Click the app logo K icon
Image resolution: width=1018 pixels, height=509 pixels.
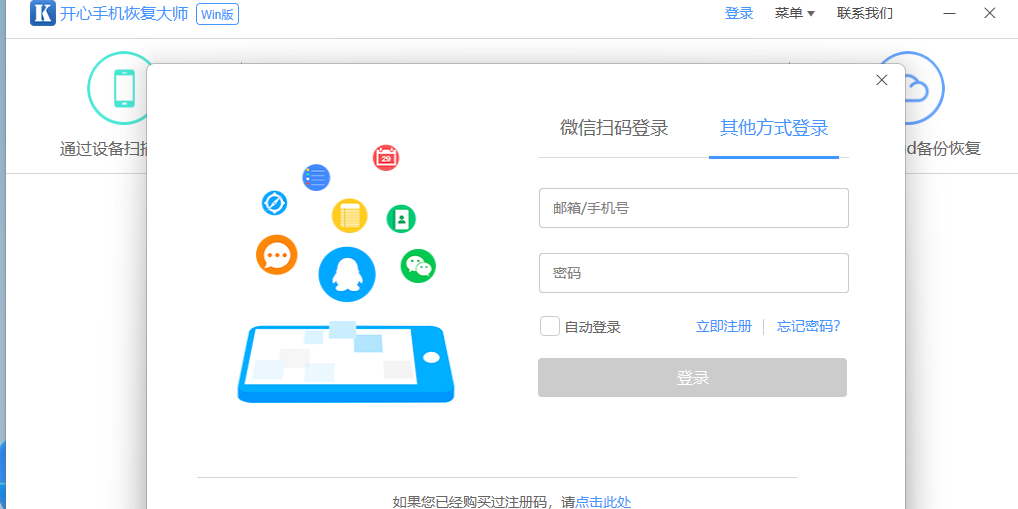[42, 14]
